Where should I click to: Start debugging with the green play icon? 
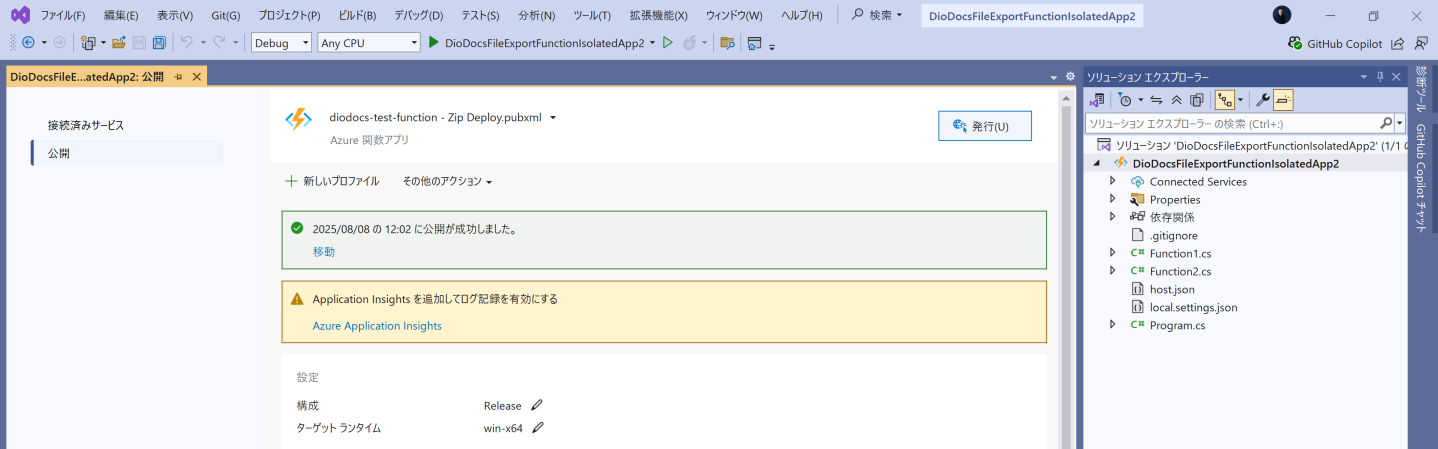(x=434, y=43)
